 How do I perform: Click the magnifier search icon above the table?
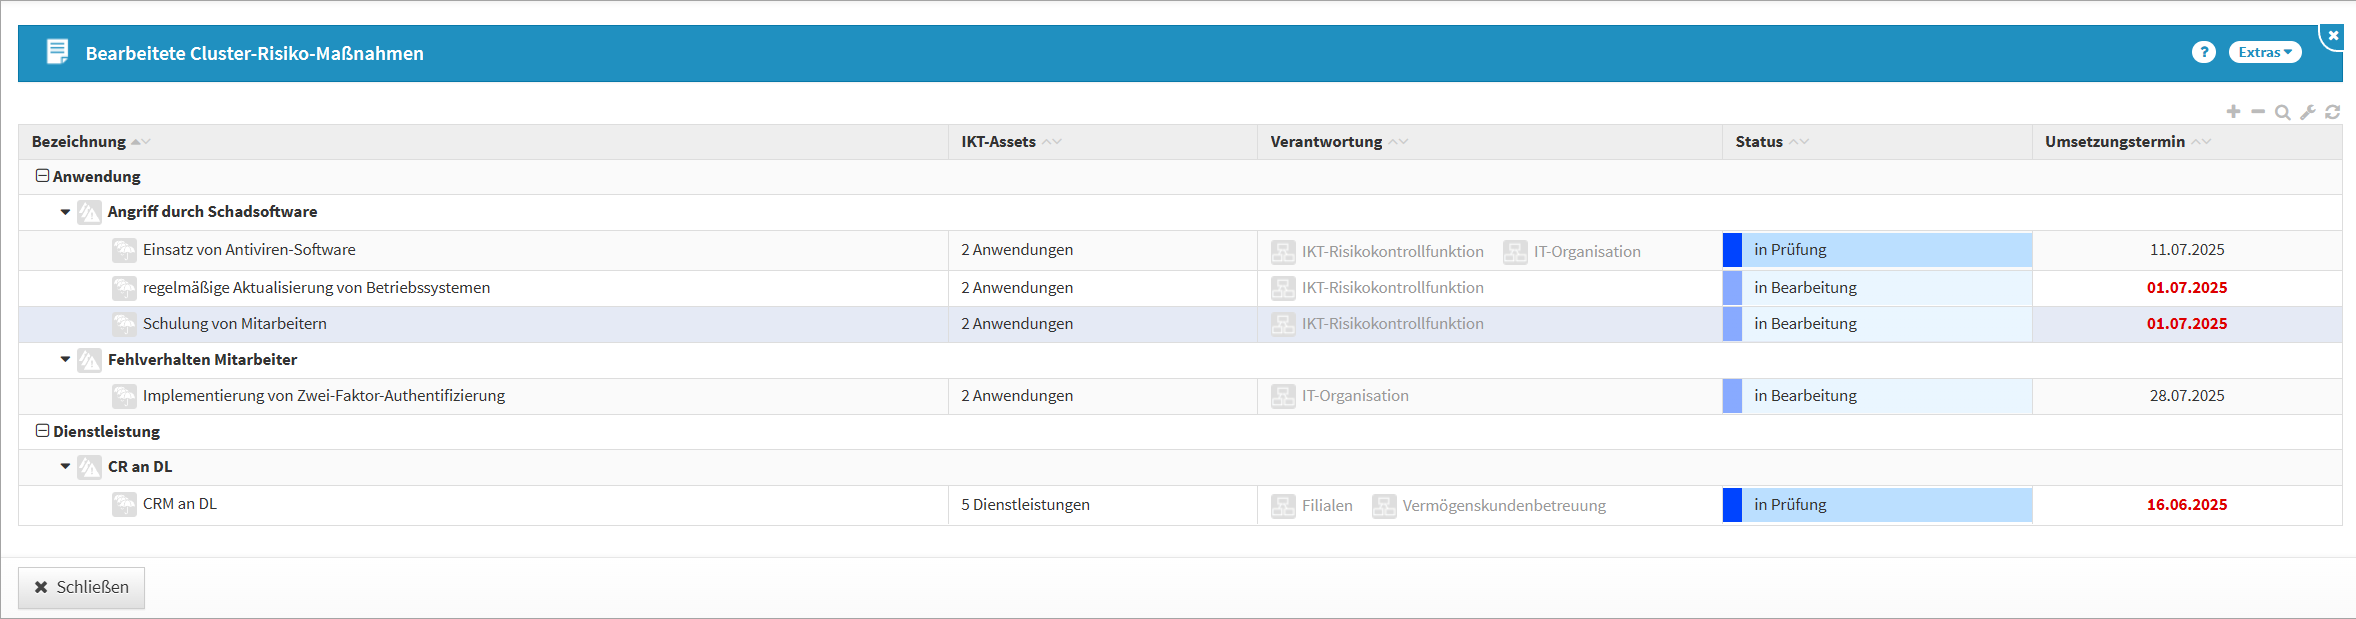click(x=2283, y=112)
